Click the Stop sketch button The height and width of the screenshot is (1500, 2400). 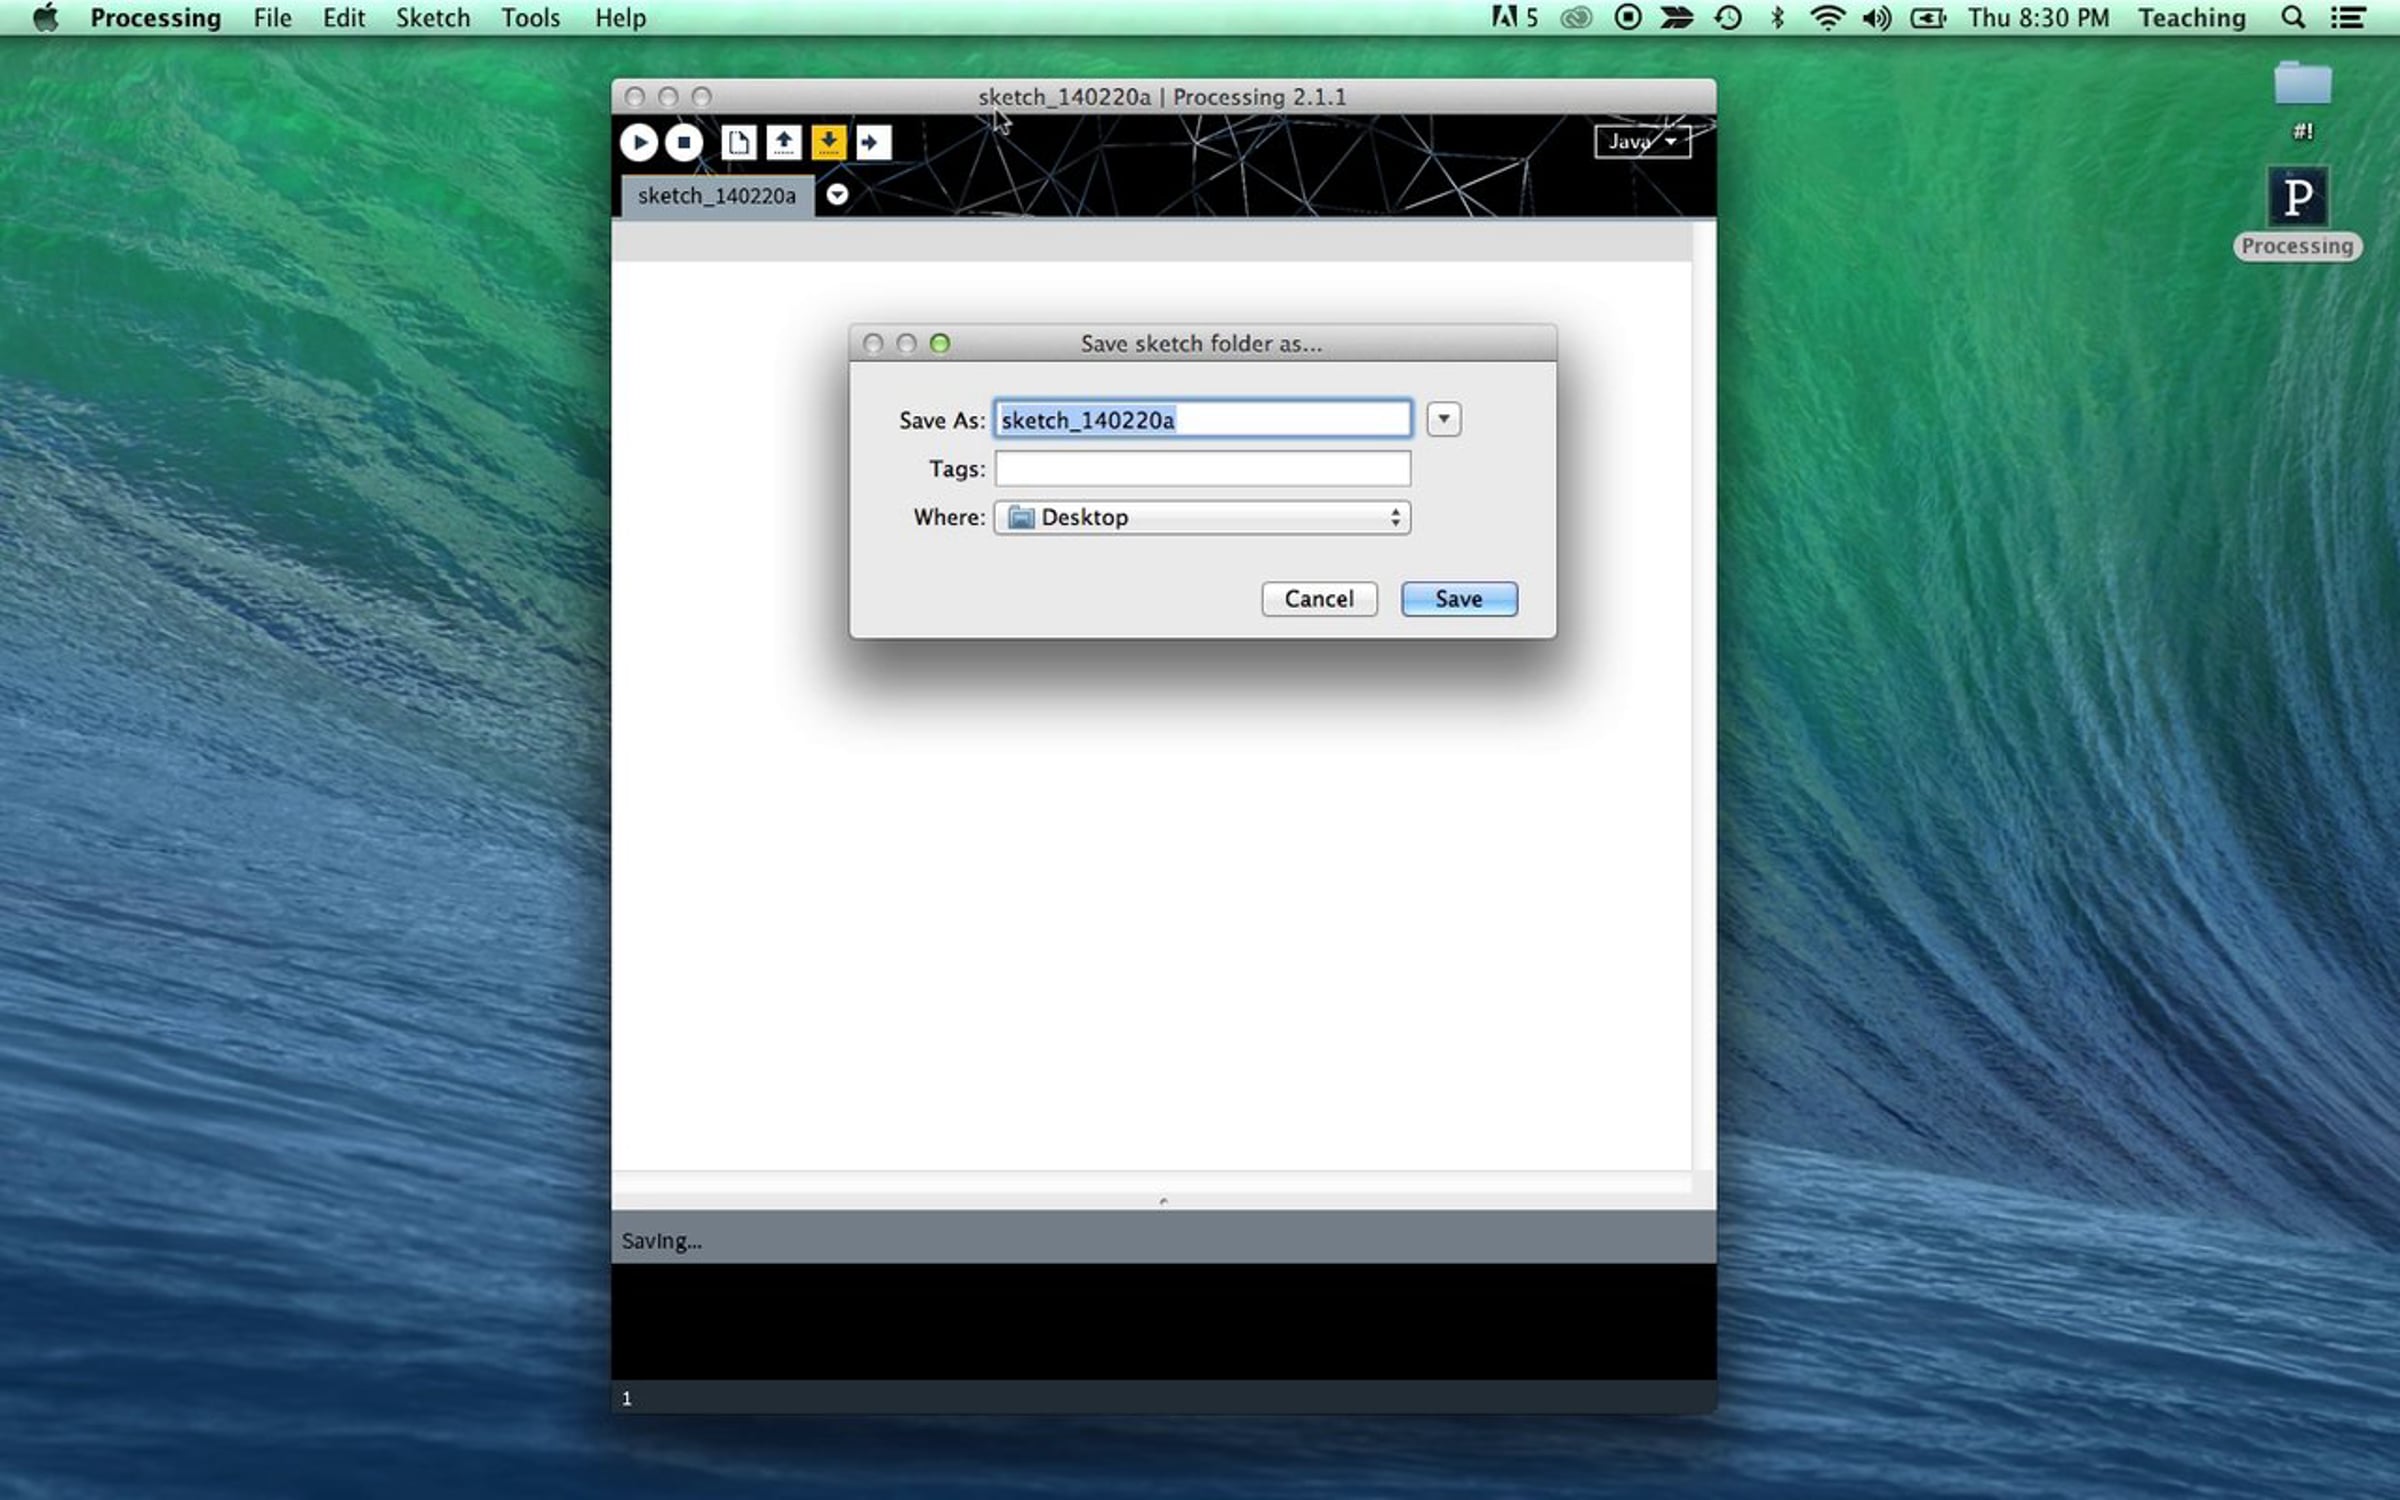(684, 142)
